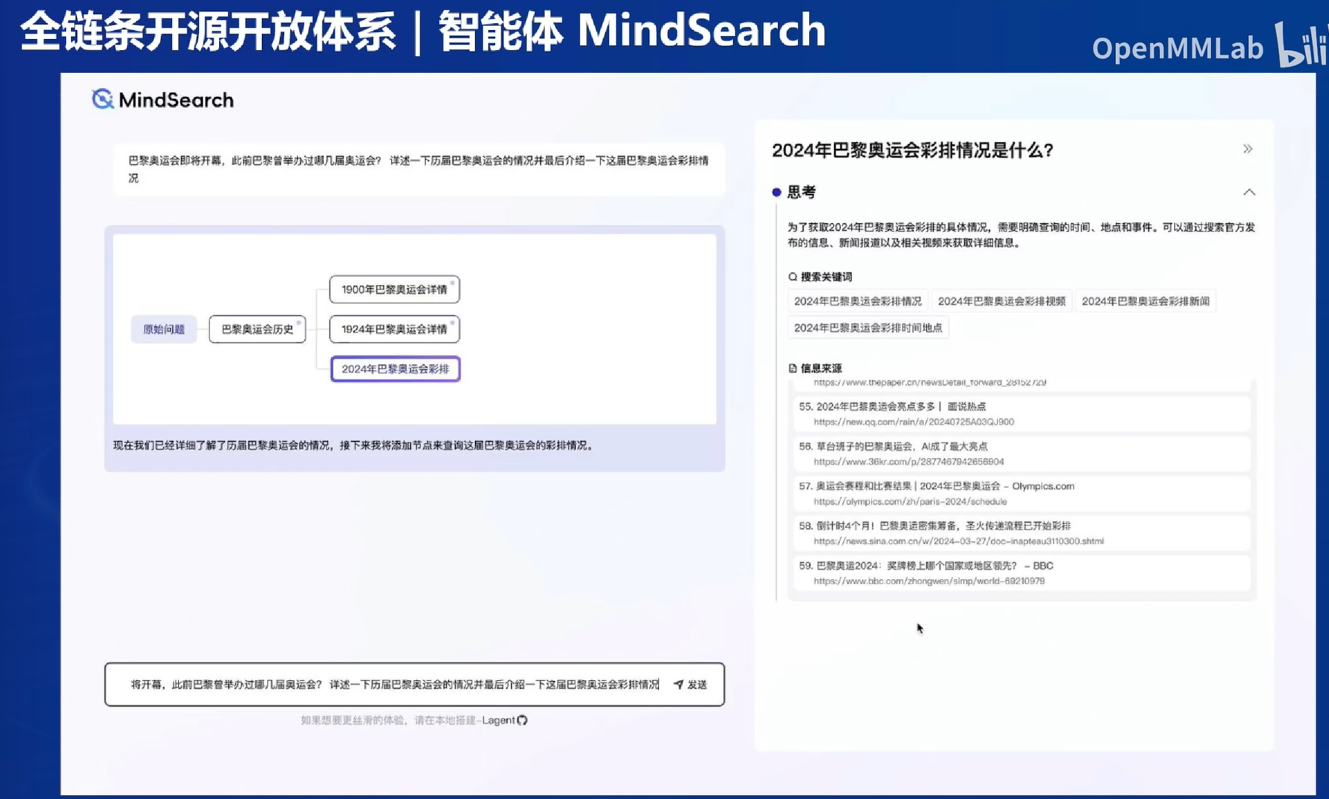1329x799 pixels.
Task: Click the send arrow icon
Action: pyautogui.click(x=678, y=685)
